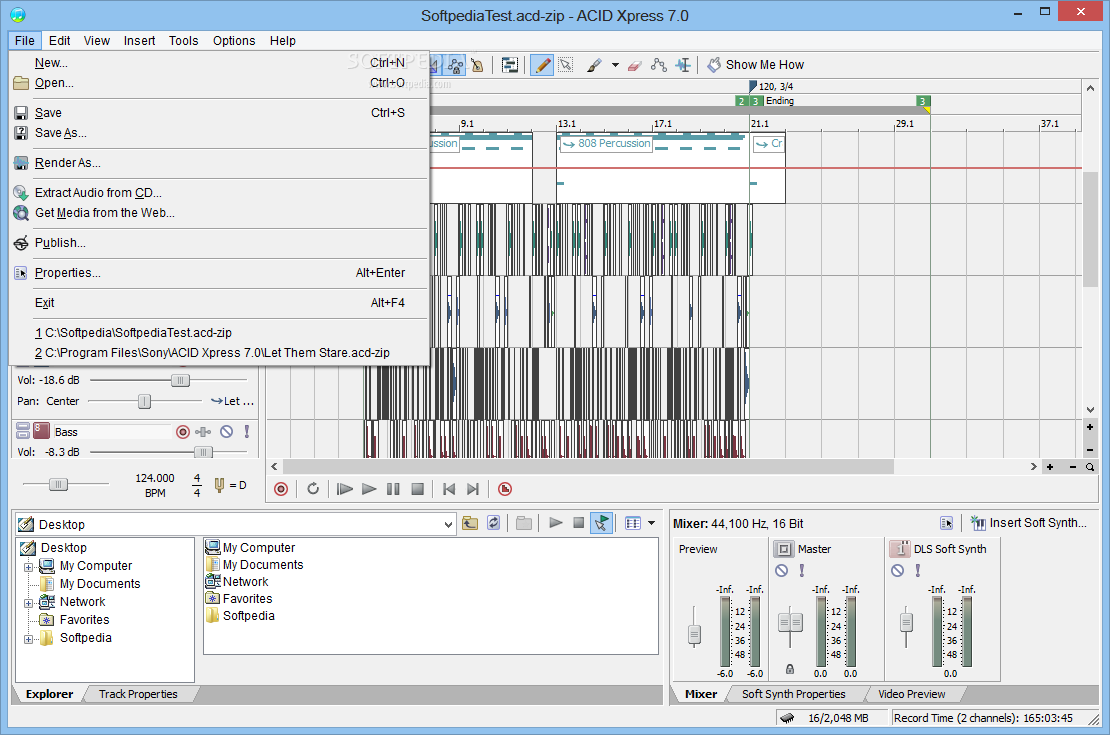
Task: Click the Show Me How button
Action: pyautogui.click(x=756, y=65)
